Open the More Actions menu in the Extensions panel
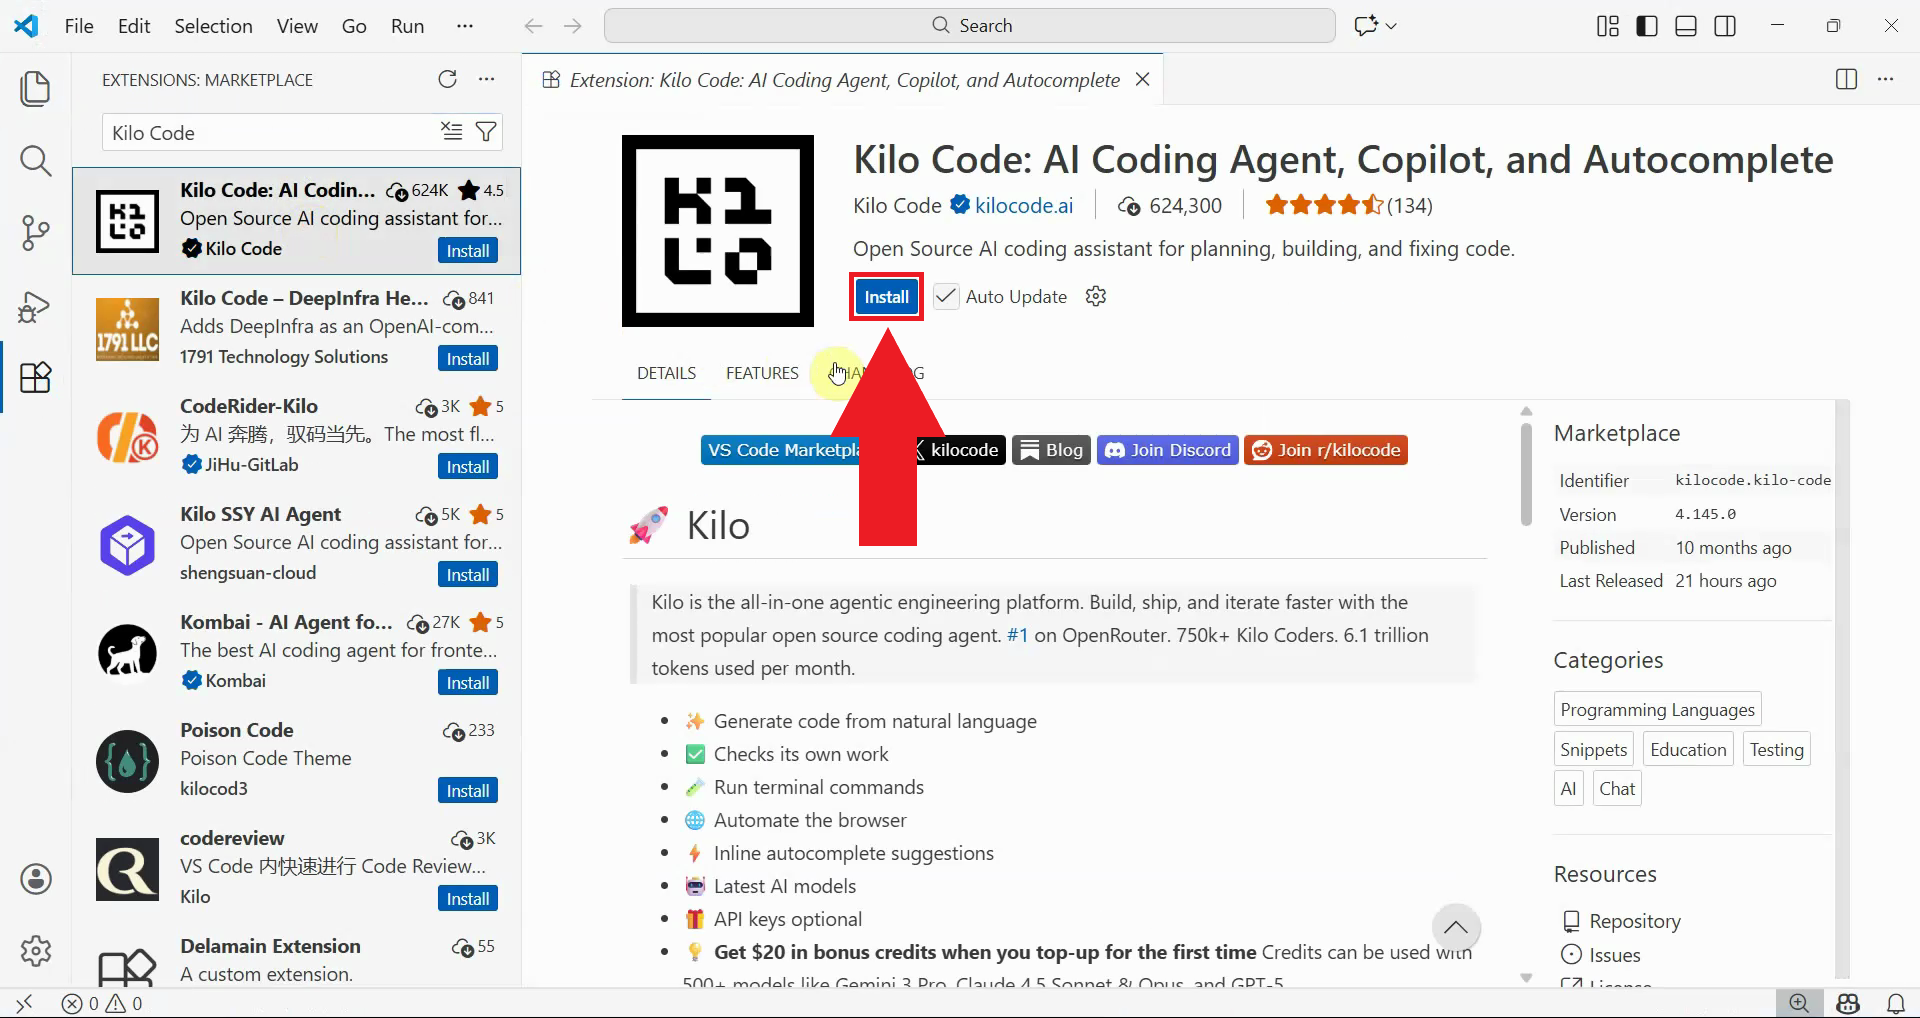1920x1018 pixels. pos(487,79)
